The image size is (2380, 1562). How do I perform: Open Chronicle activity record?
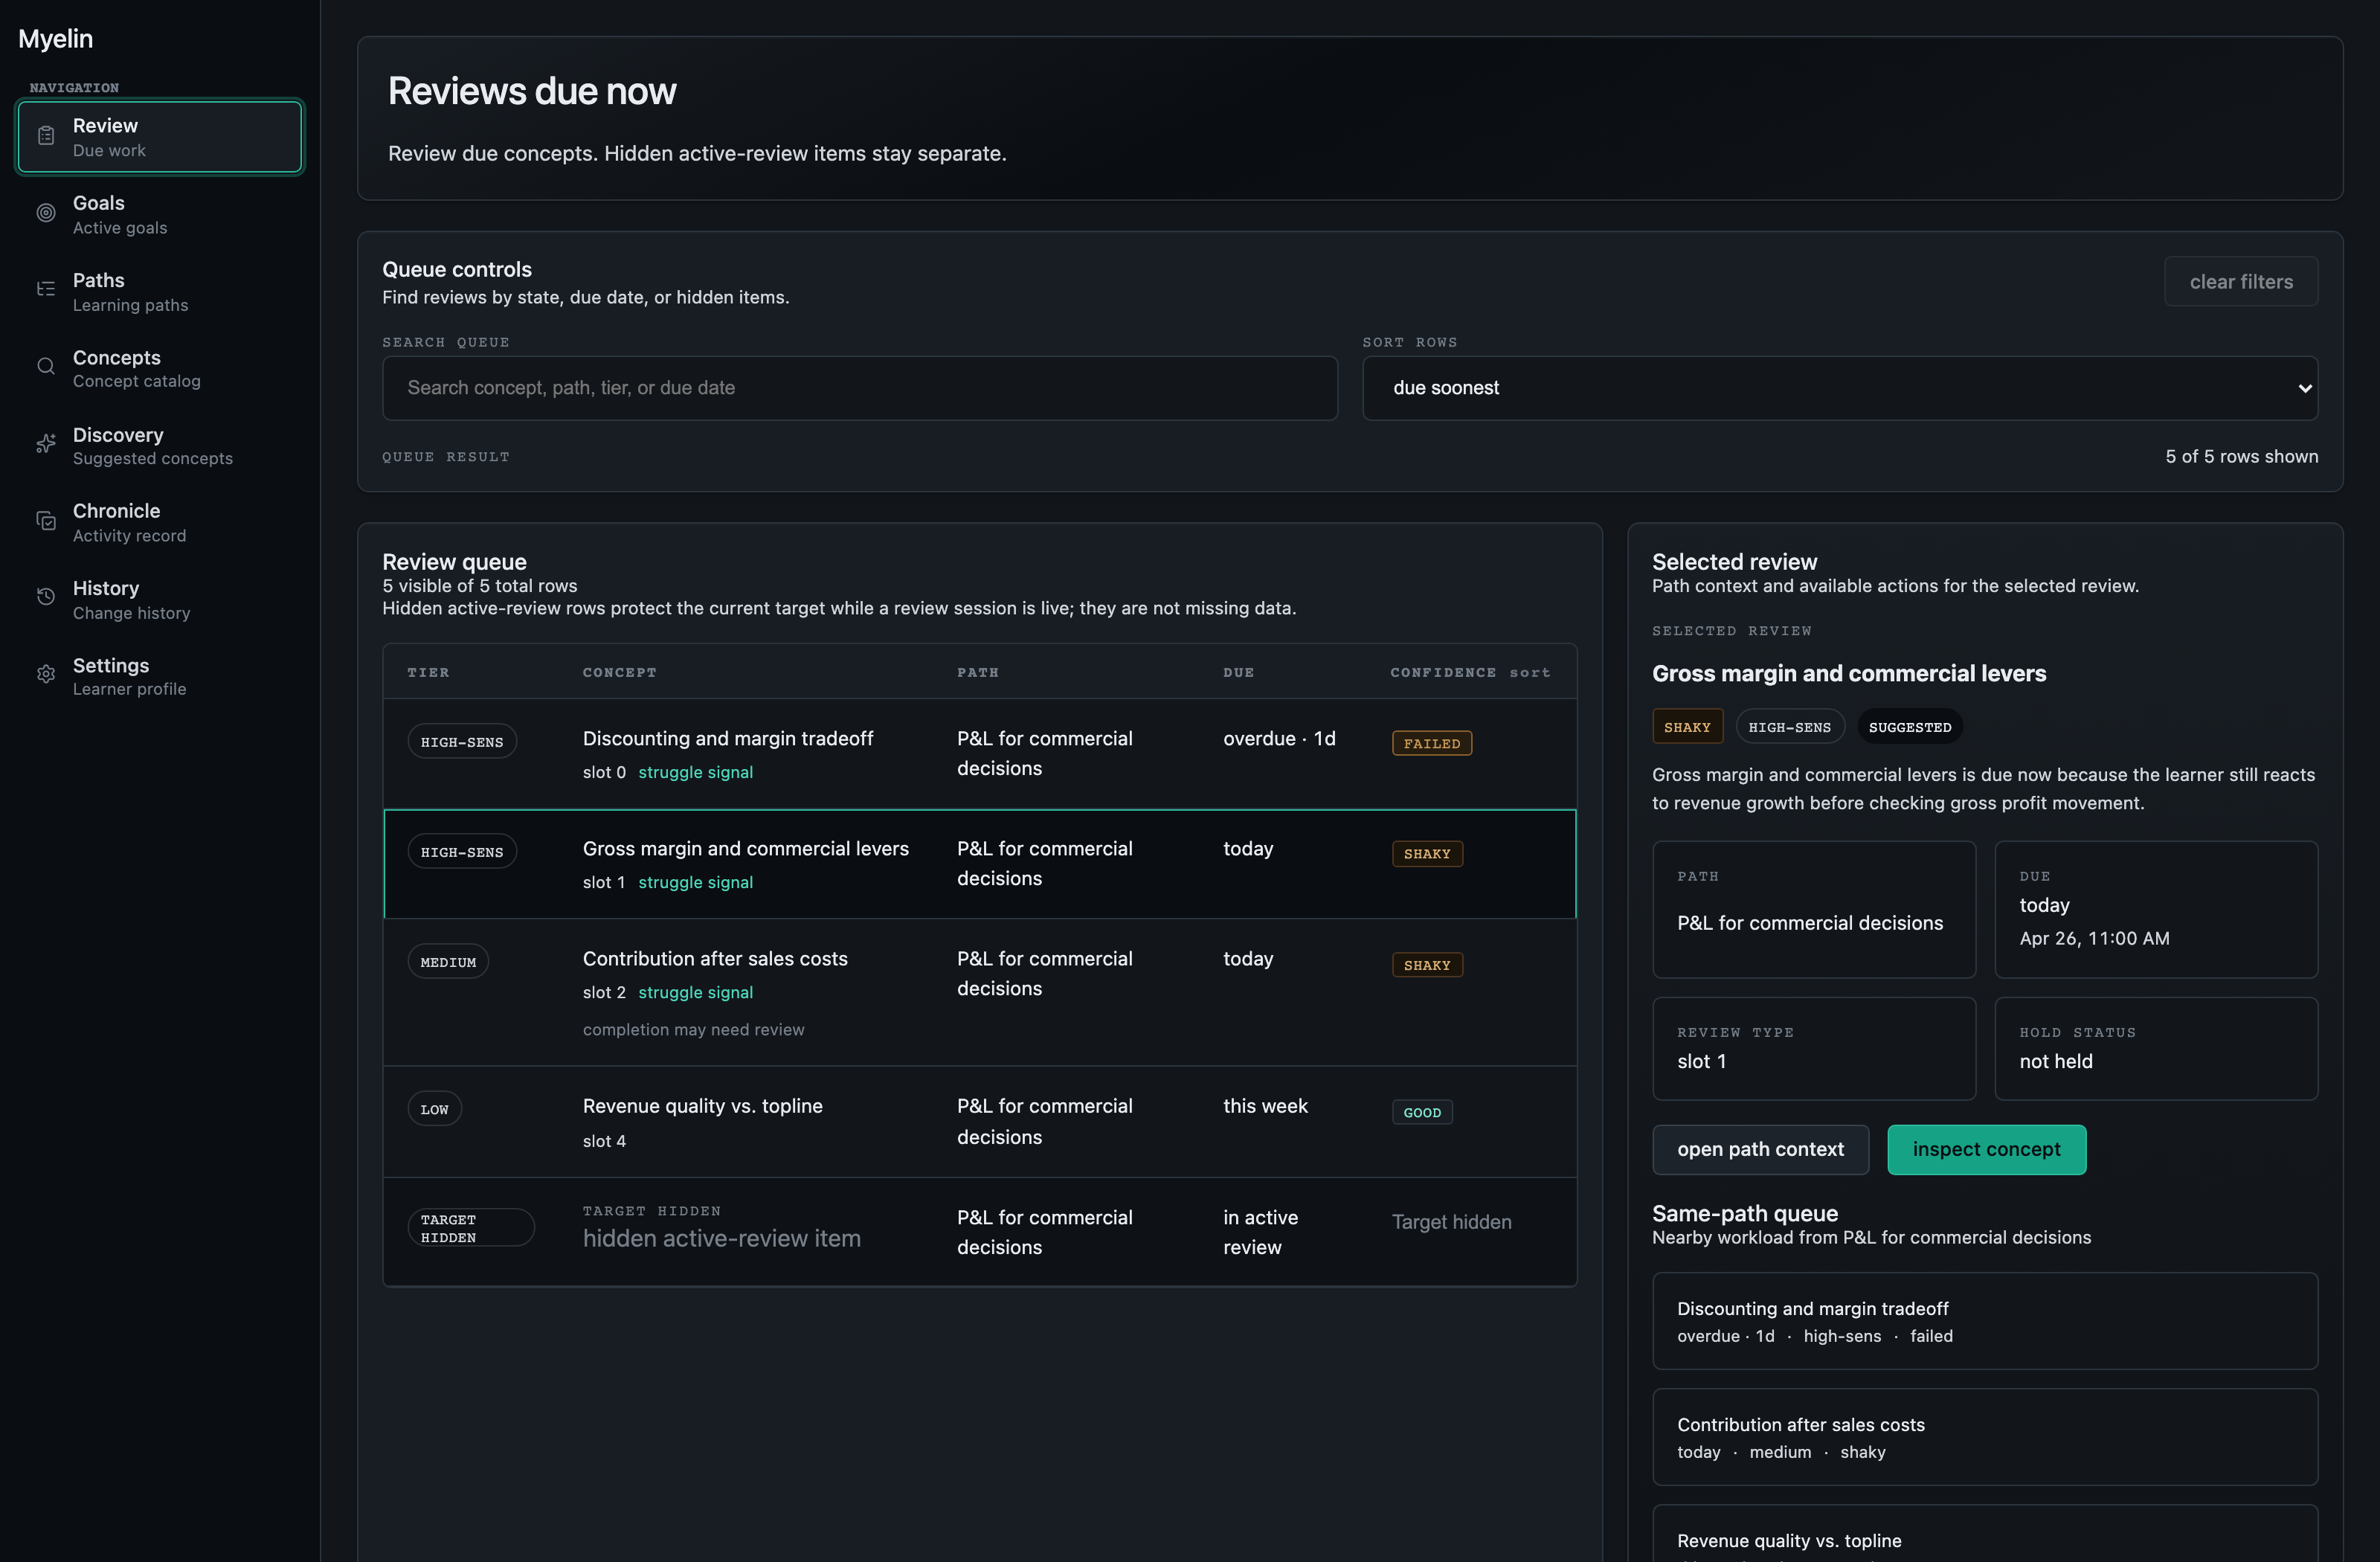(160, 522)
